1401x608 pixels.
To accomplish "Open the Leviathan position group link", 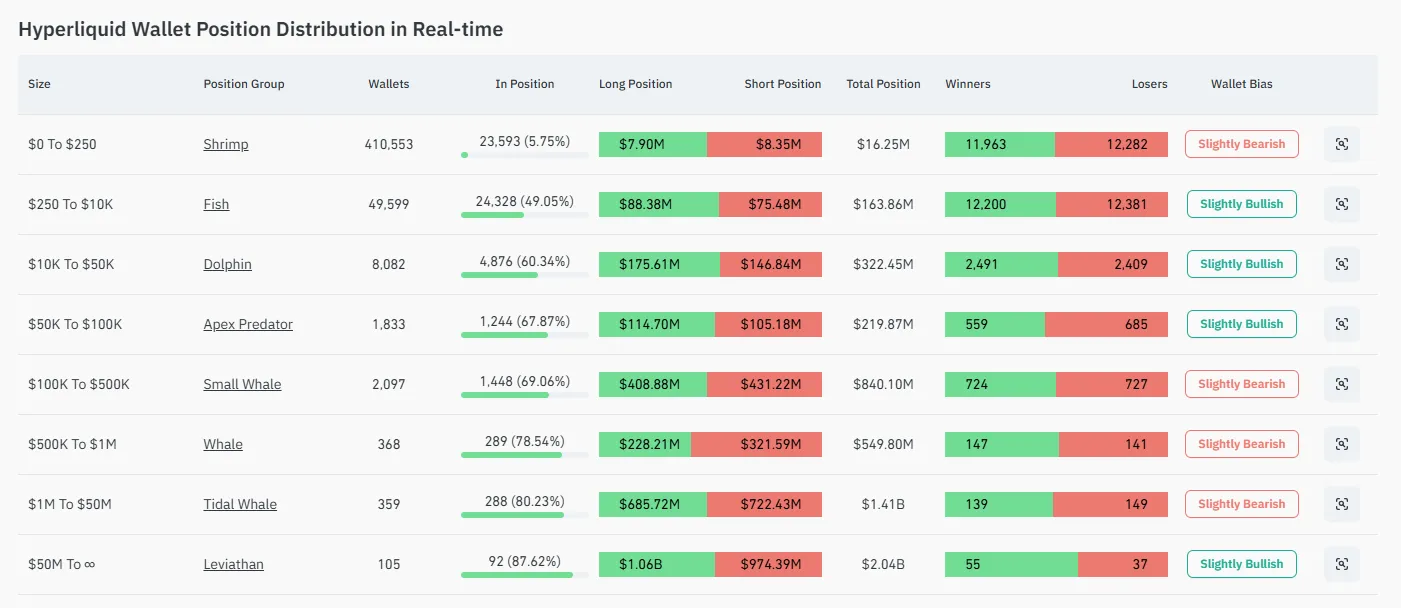I will (x=234, y=564).
